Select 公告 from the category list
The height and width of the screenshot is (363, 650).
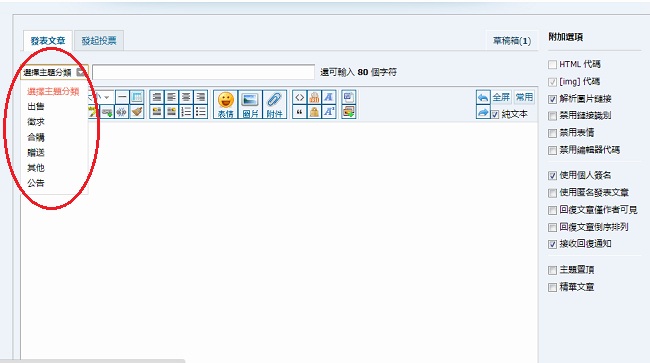point(36,183)
